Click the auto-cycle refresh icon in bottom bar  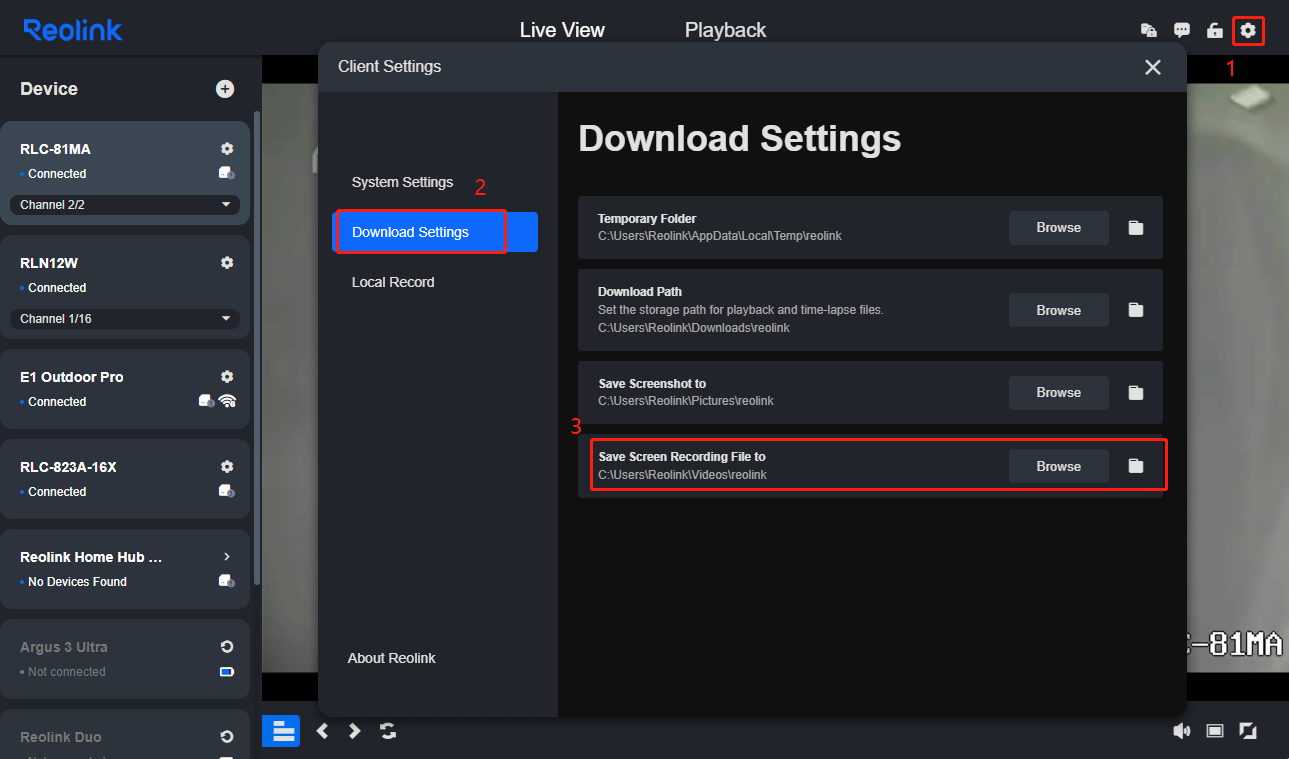point(388,731)
